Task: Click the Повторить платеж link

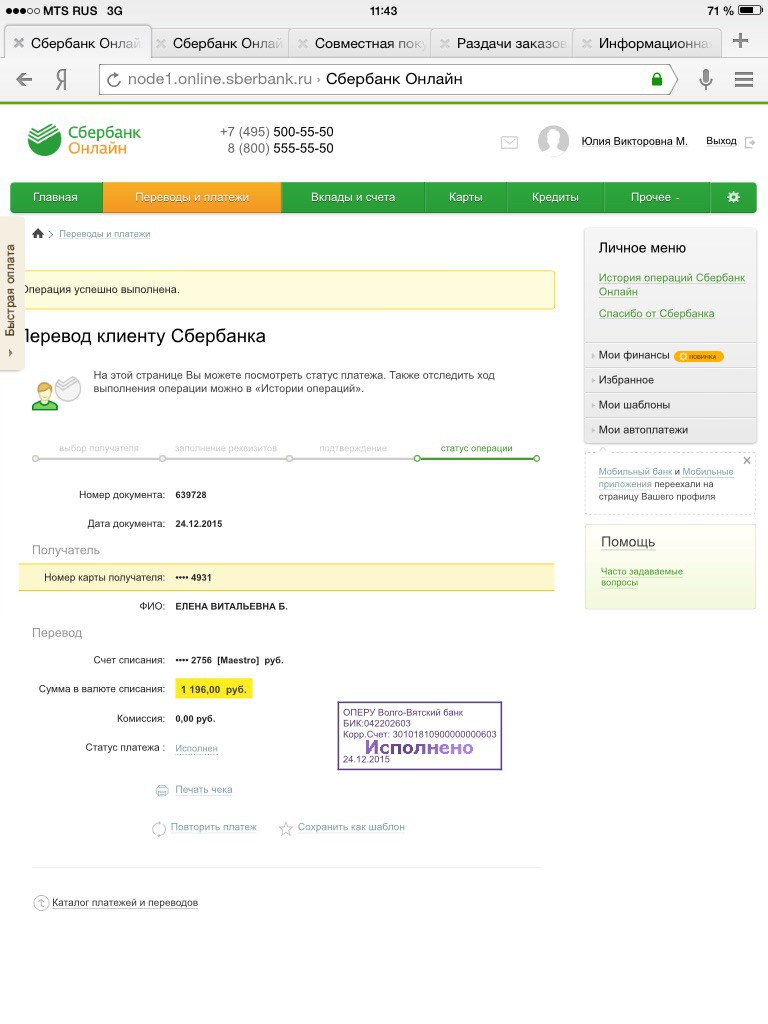Action: (214, 827)
